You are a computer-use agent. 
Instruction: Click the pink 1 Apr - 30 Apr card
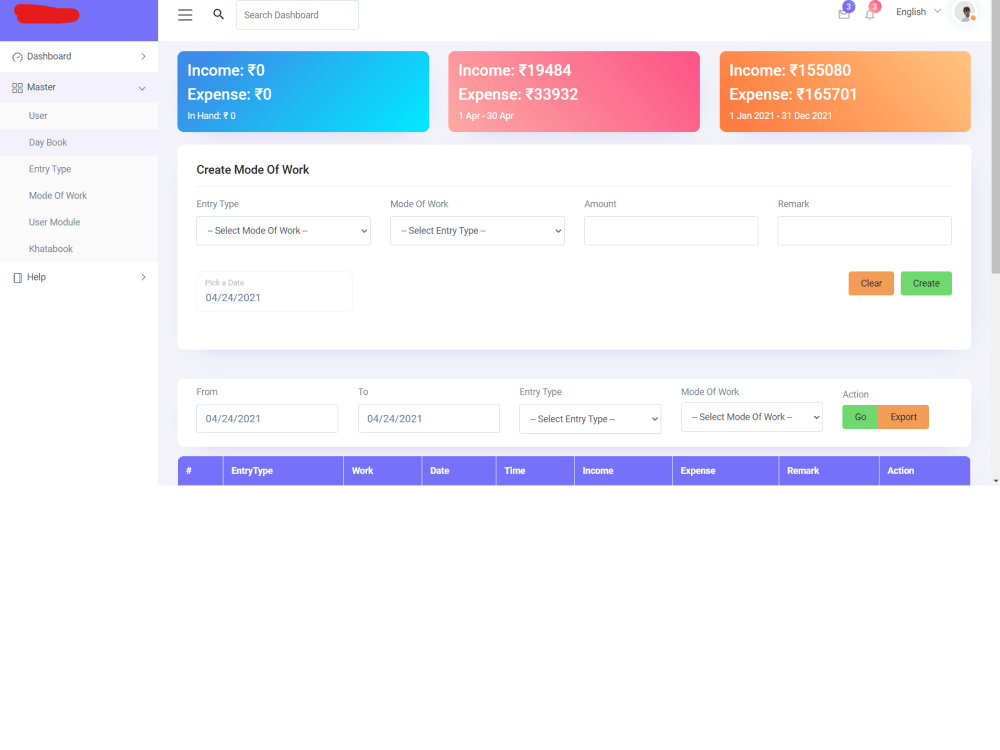click(574, 92)
